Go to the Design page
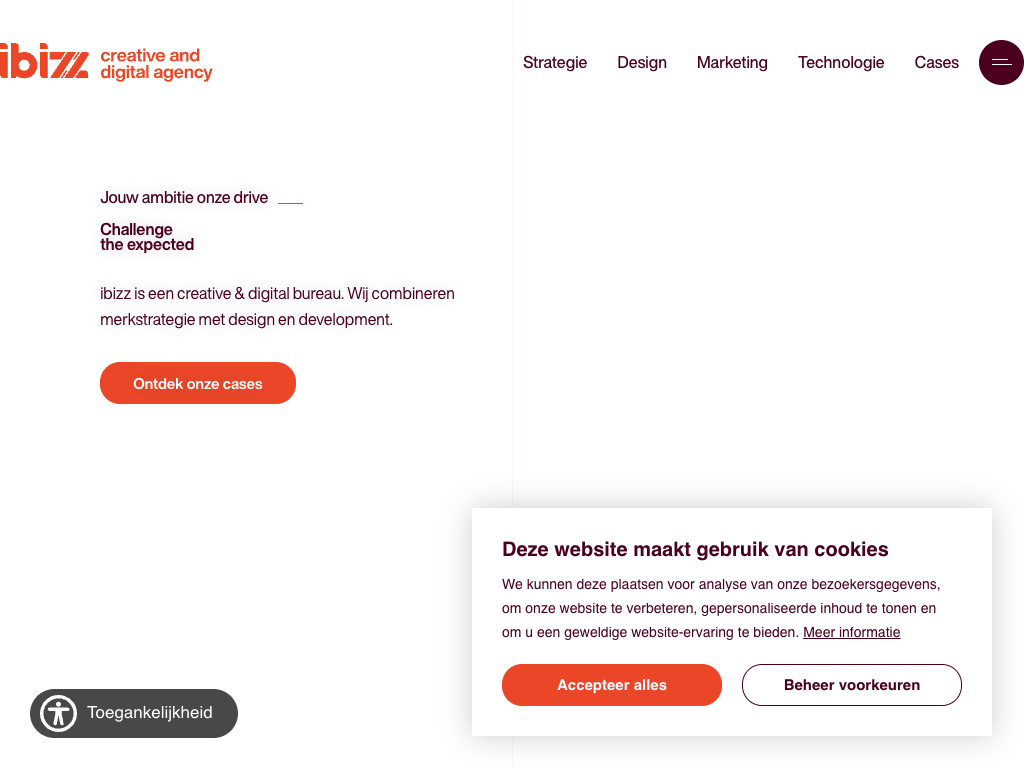Image resolution: width=1024 pixels, height=768 pixels. (642, 62)
